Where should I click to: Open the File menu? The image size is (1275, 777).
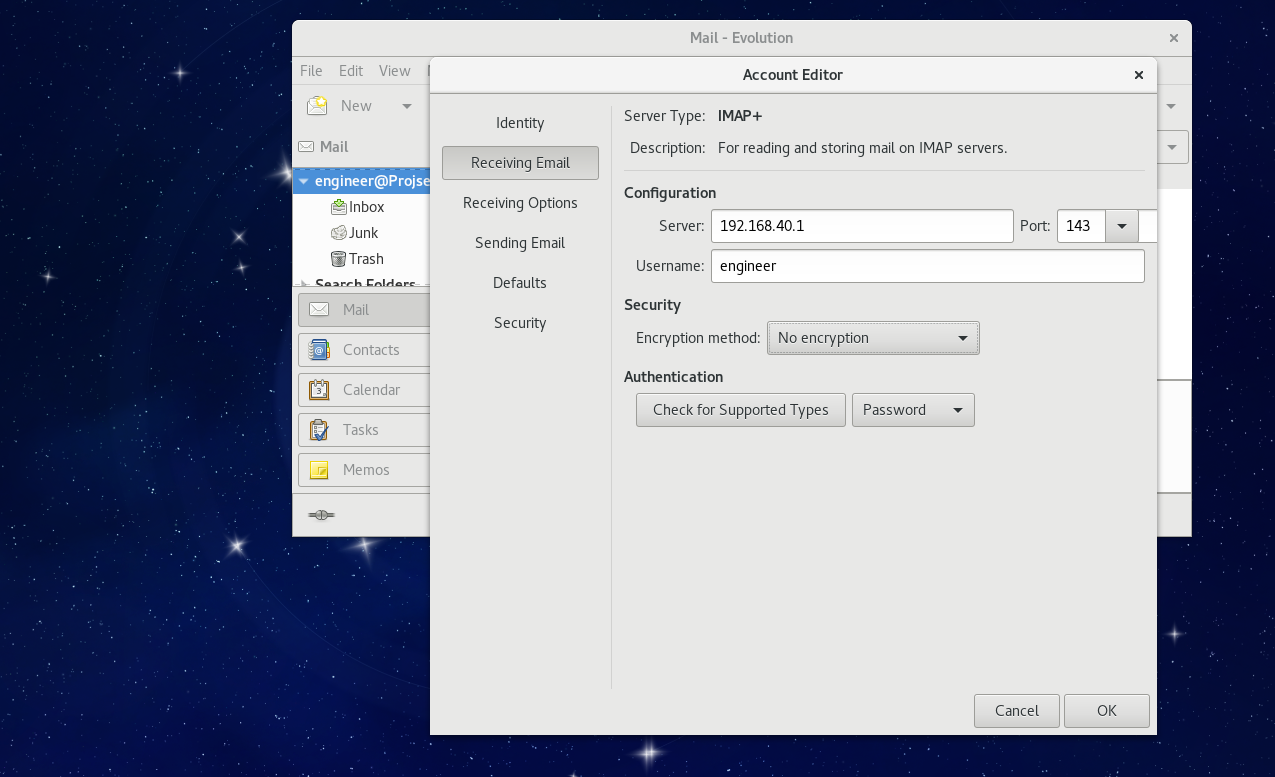(x=311, y=71)
